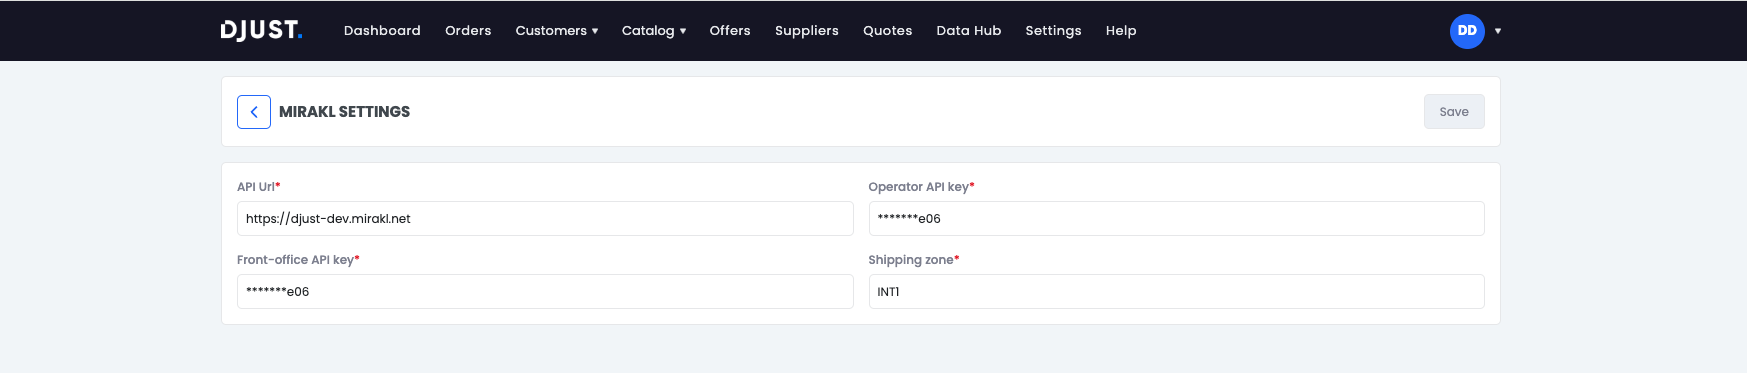
Task: Expand the Customers dropdown menu
Action: click(x=557, y=31)
